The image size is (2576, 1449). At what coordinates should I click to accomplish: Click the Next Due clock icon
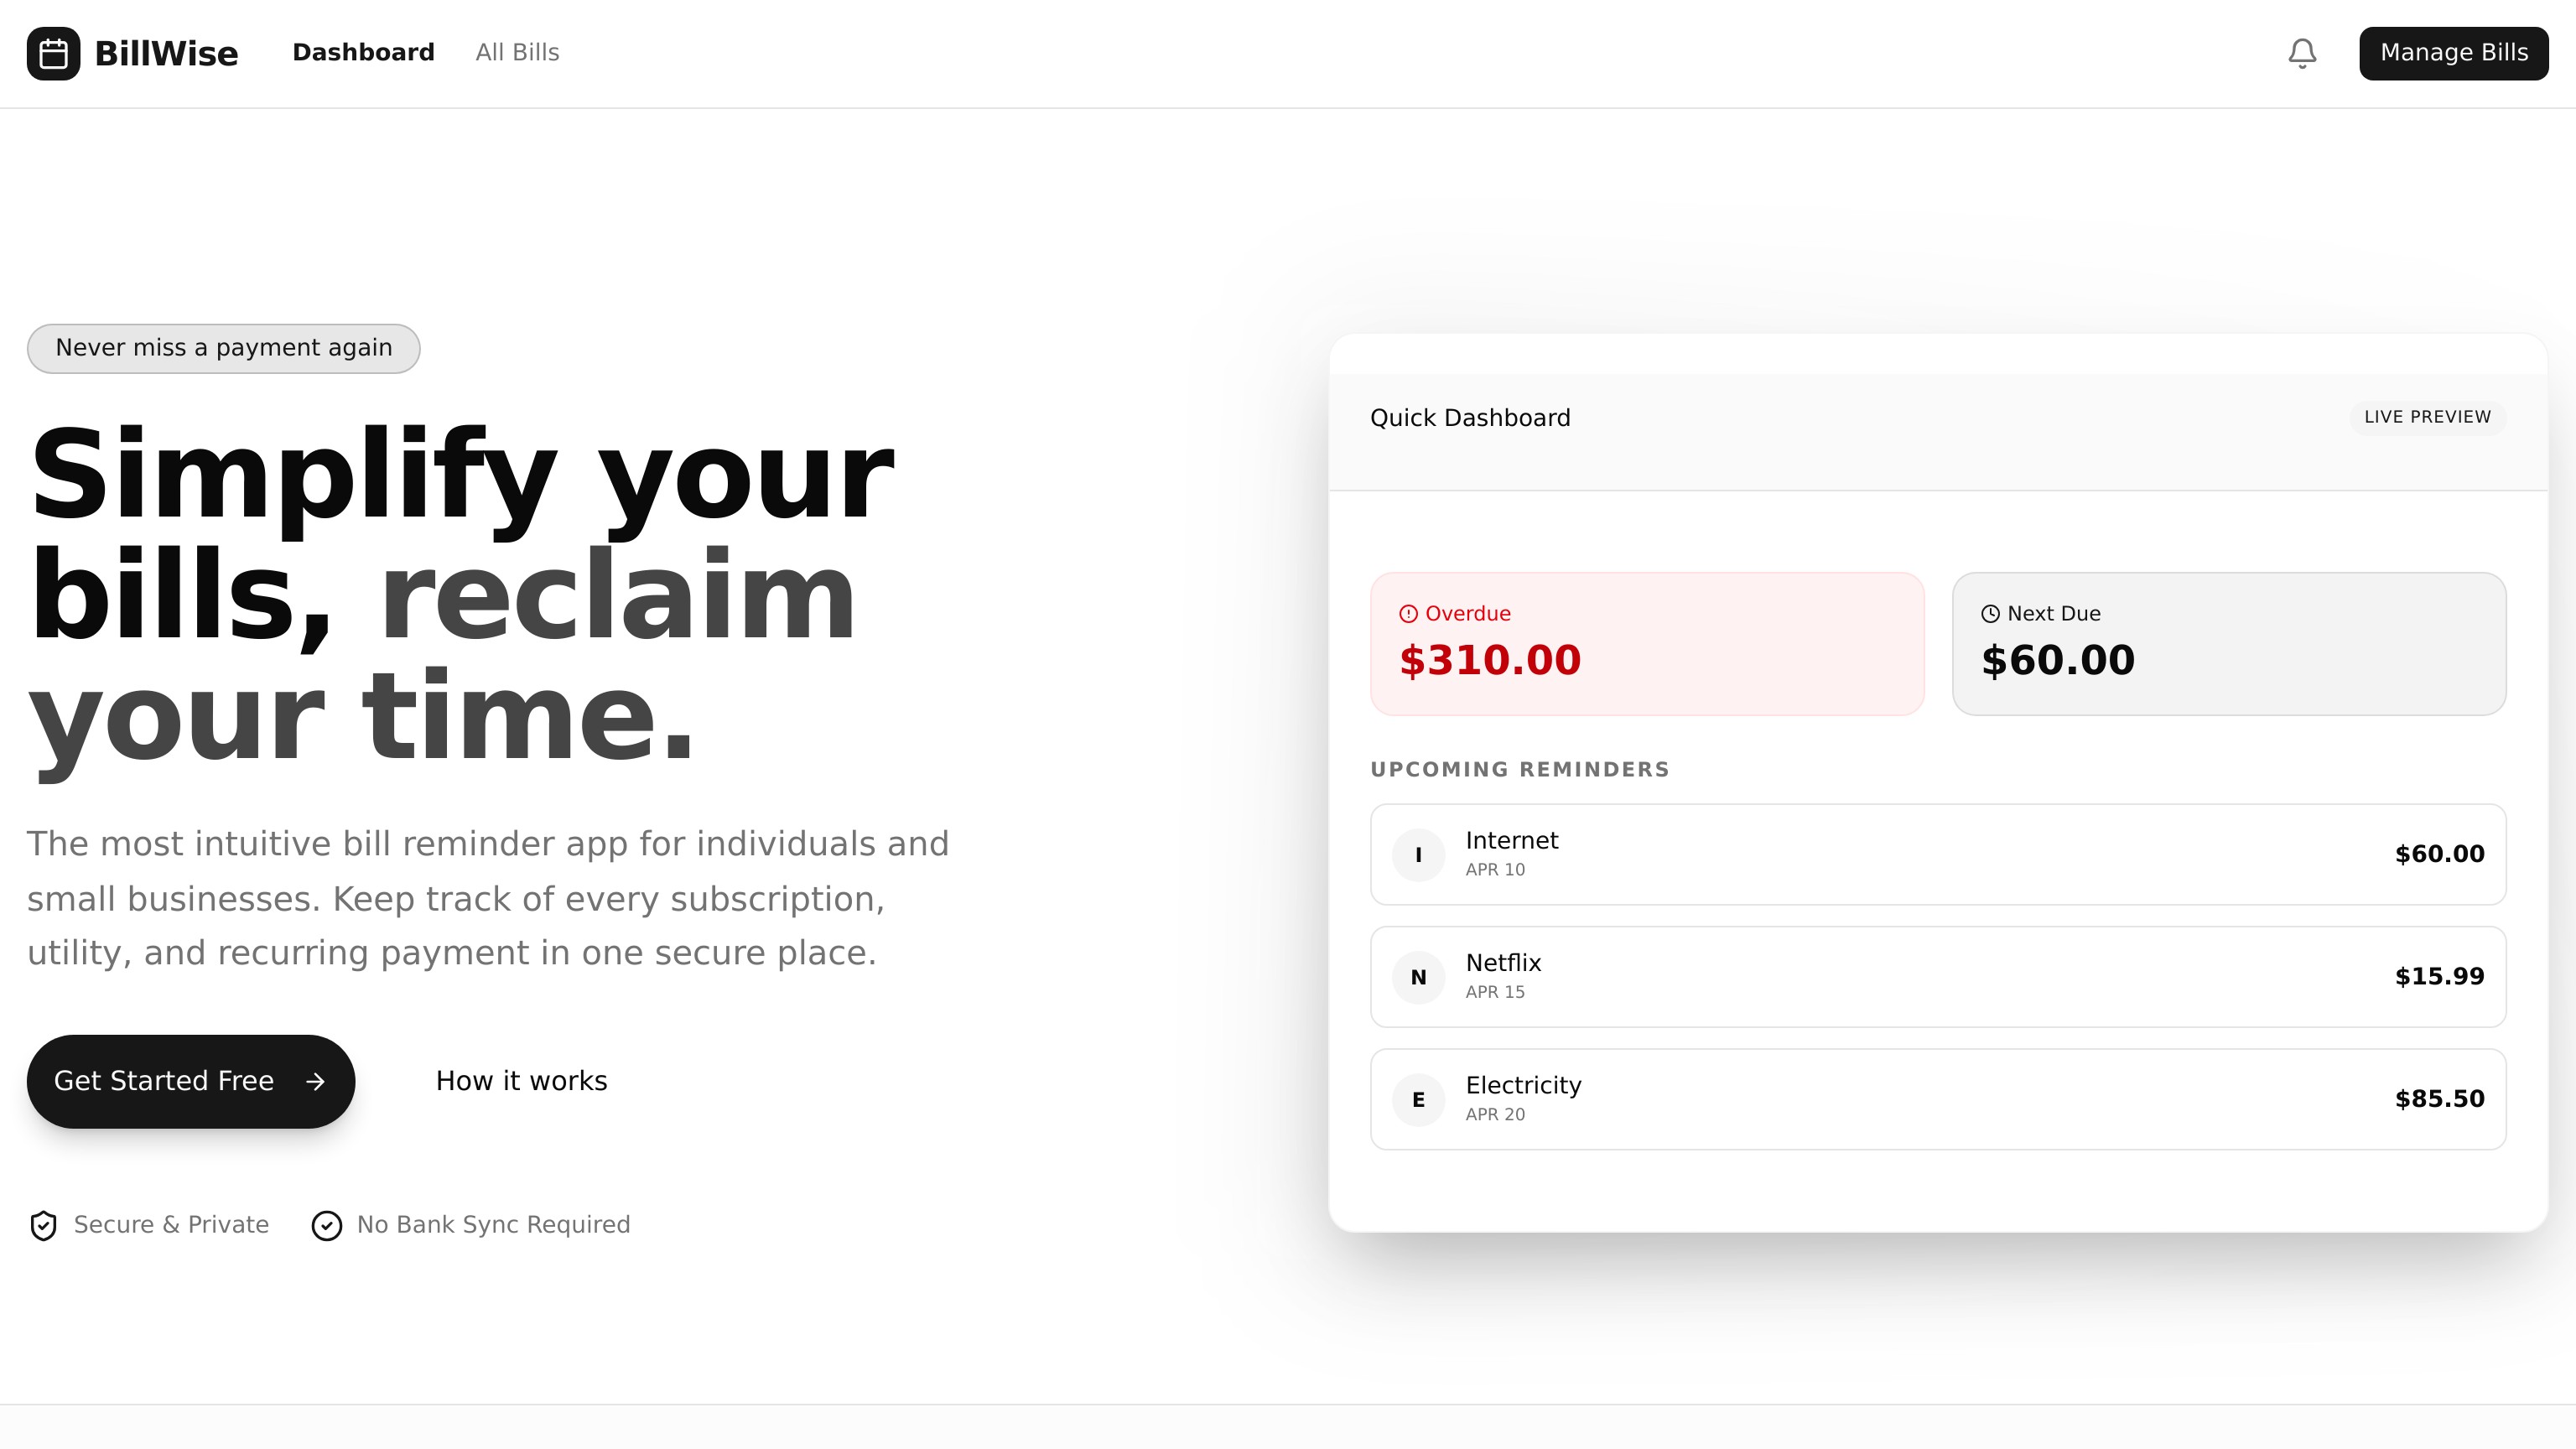[1990, 614]
